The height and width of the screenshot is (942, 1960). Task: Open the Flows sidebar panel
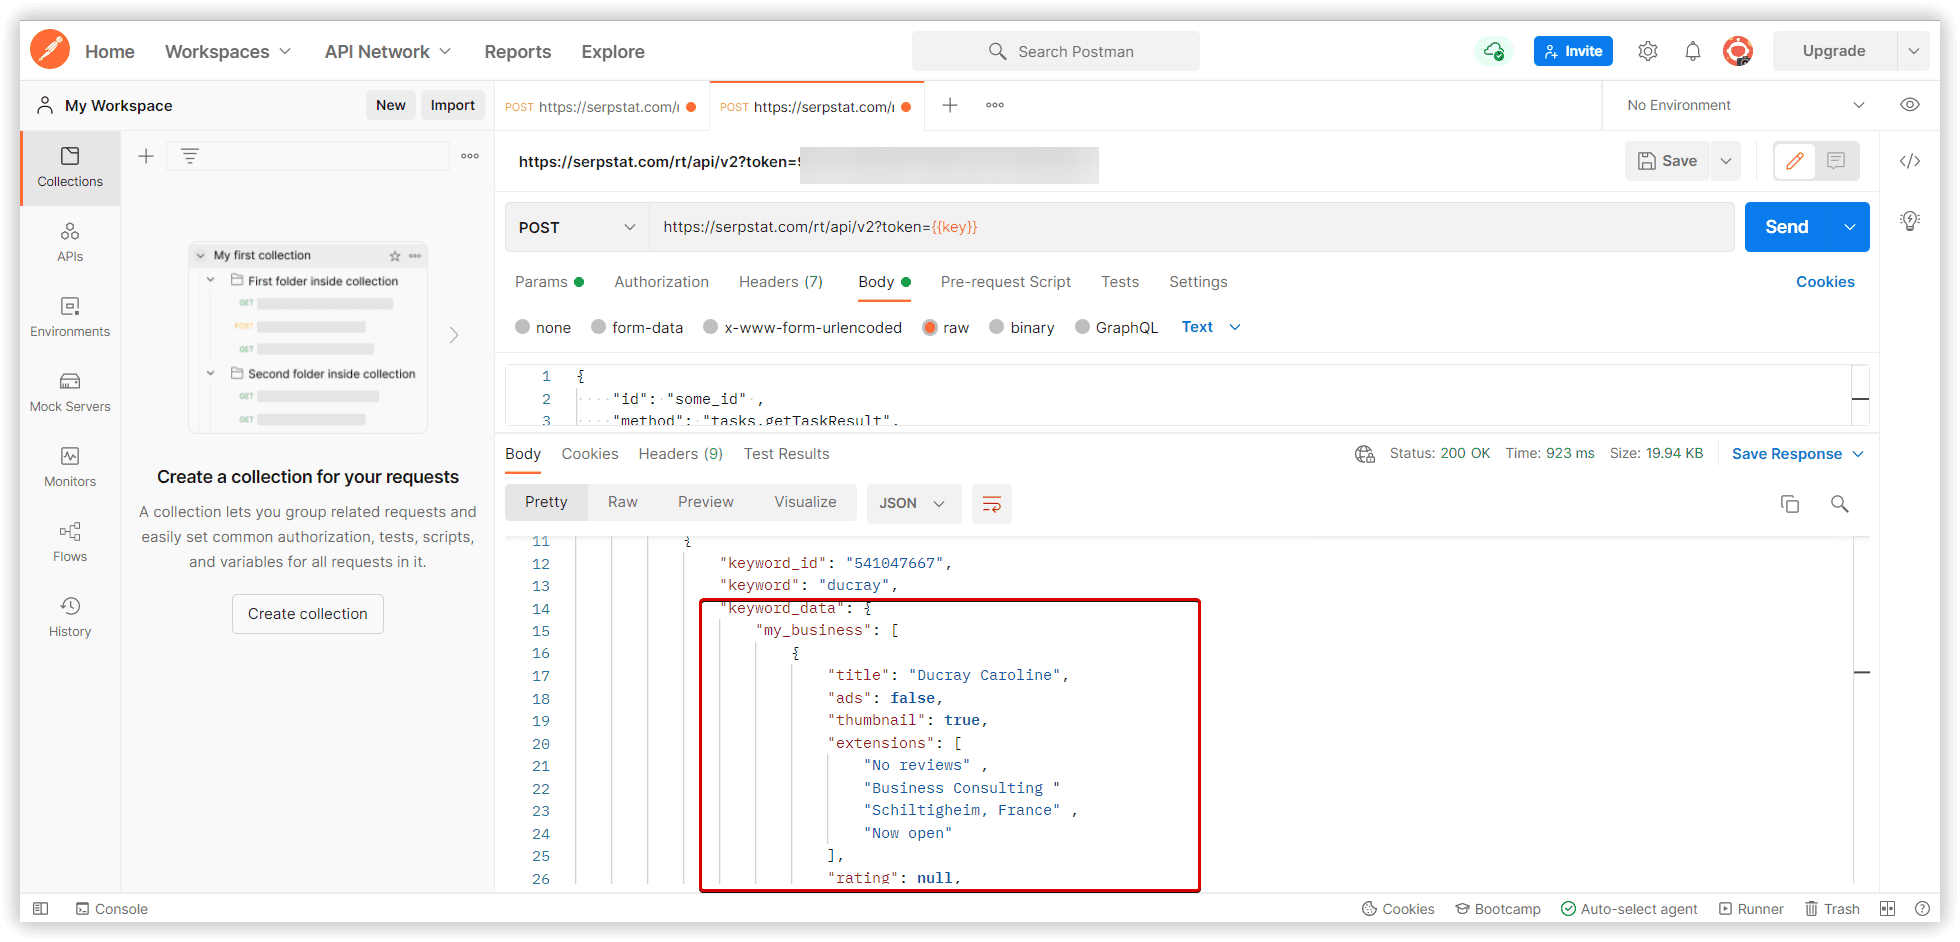click(x=70, y=542)
